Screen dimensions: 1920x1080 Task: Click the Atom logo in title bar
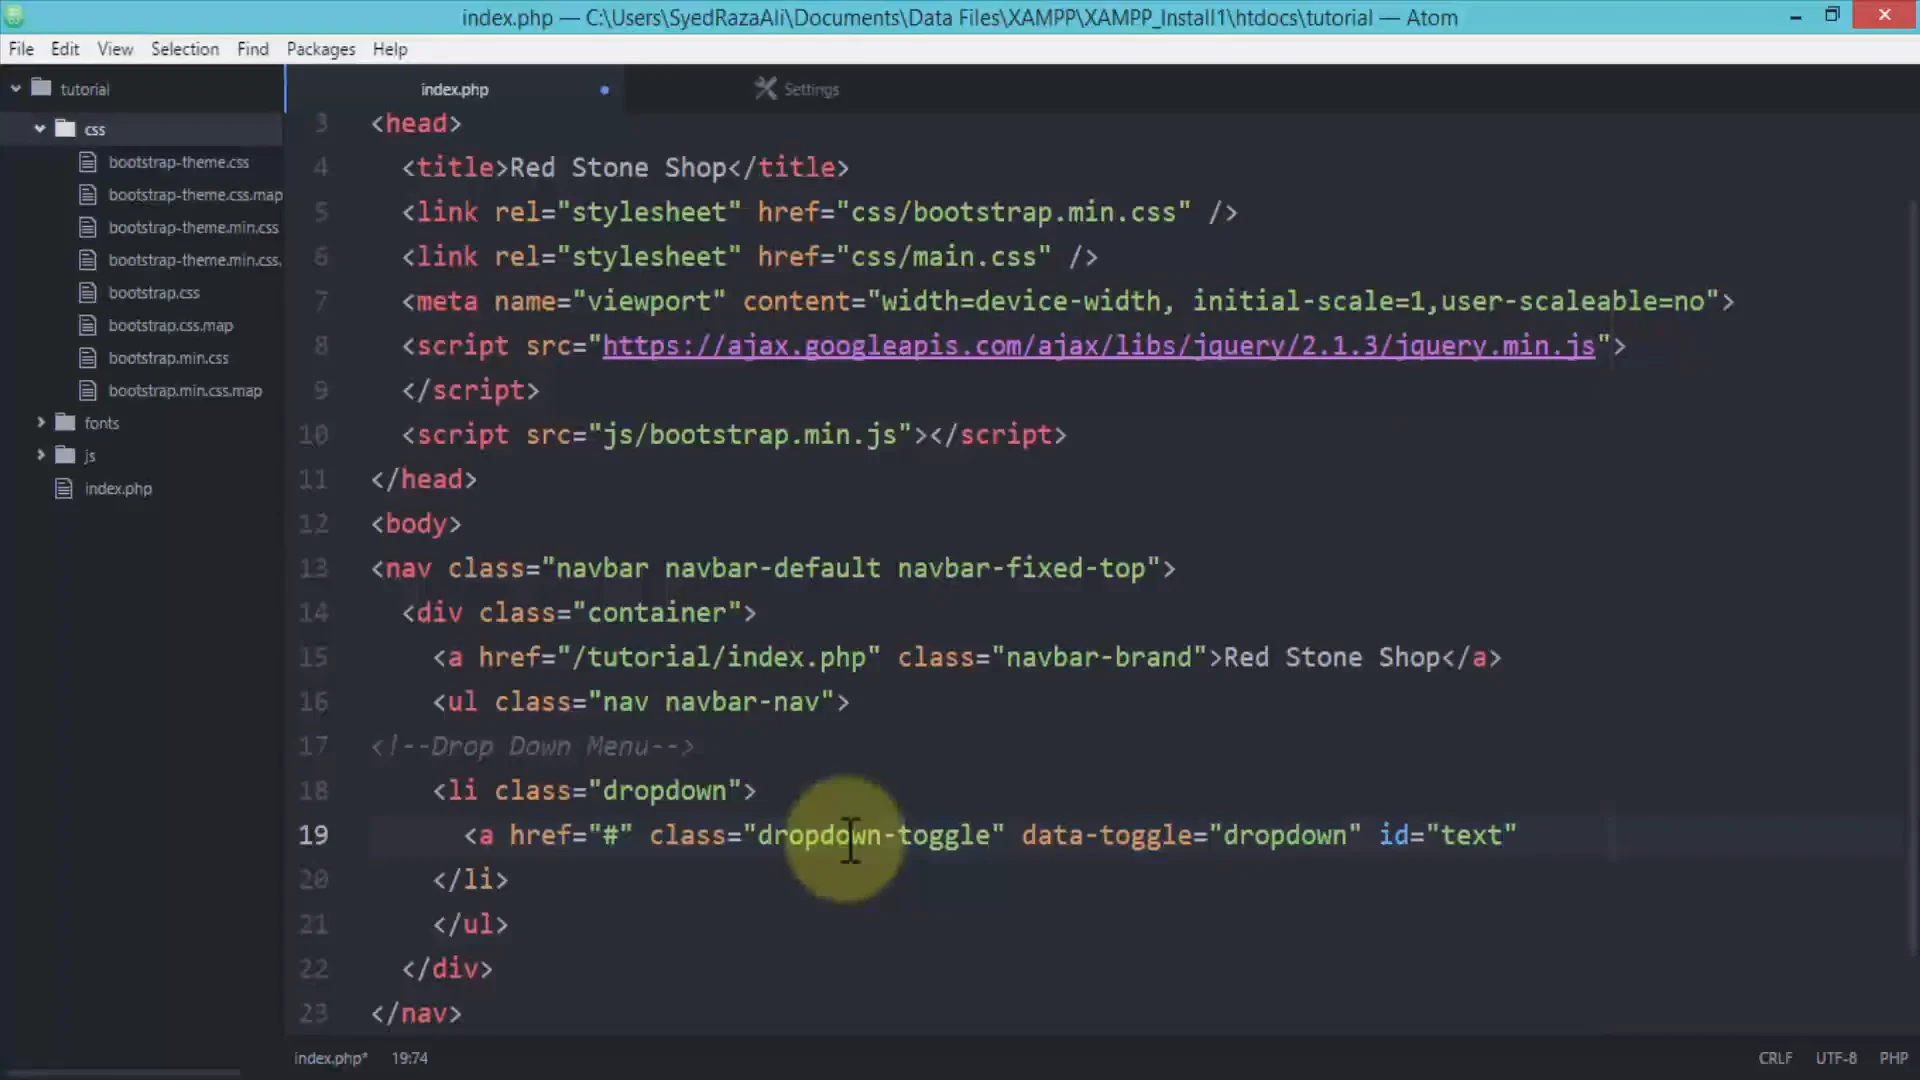point(14,16)
